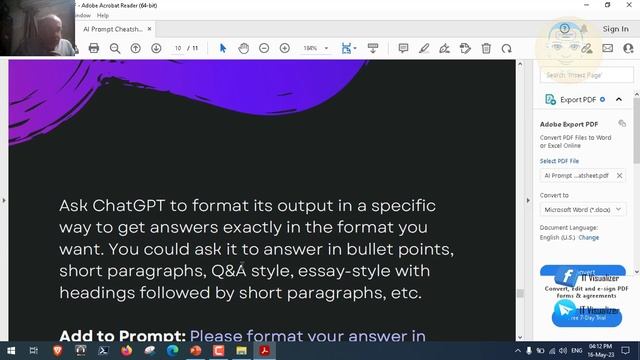Open File Explorer from taskbar

coord(242,351)
